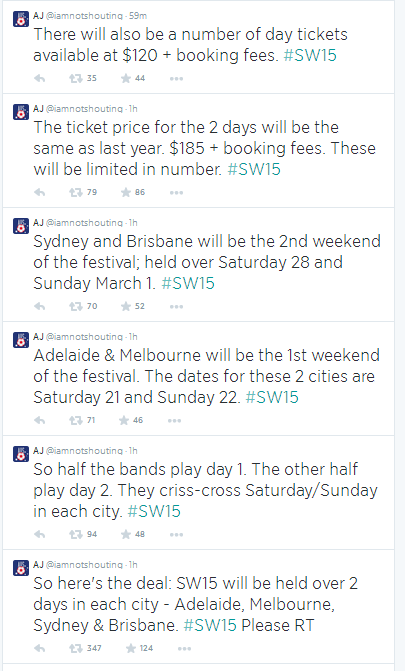Retweet the $185 ticket price tweet
Image resolution: width=405 pixels, height=671 pixels.
(76, 193)
